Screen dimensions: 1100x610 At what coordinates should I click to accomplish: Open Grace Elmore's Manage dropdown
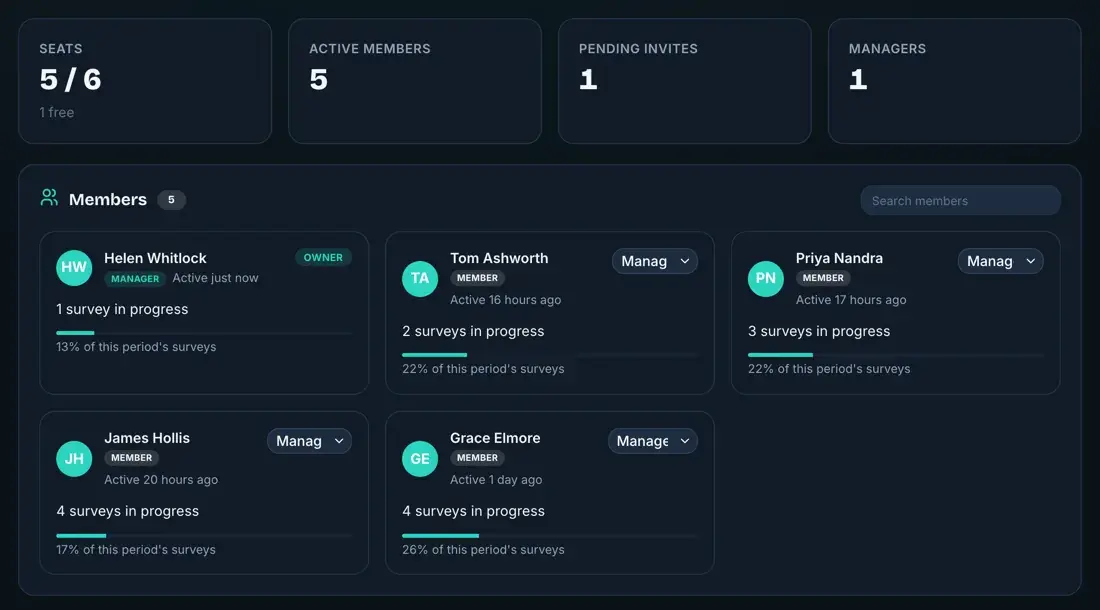[x=652, y=441]
